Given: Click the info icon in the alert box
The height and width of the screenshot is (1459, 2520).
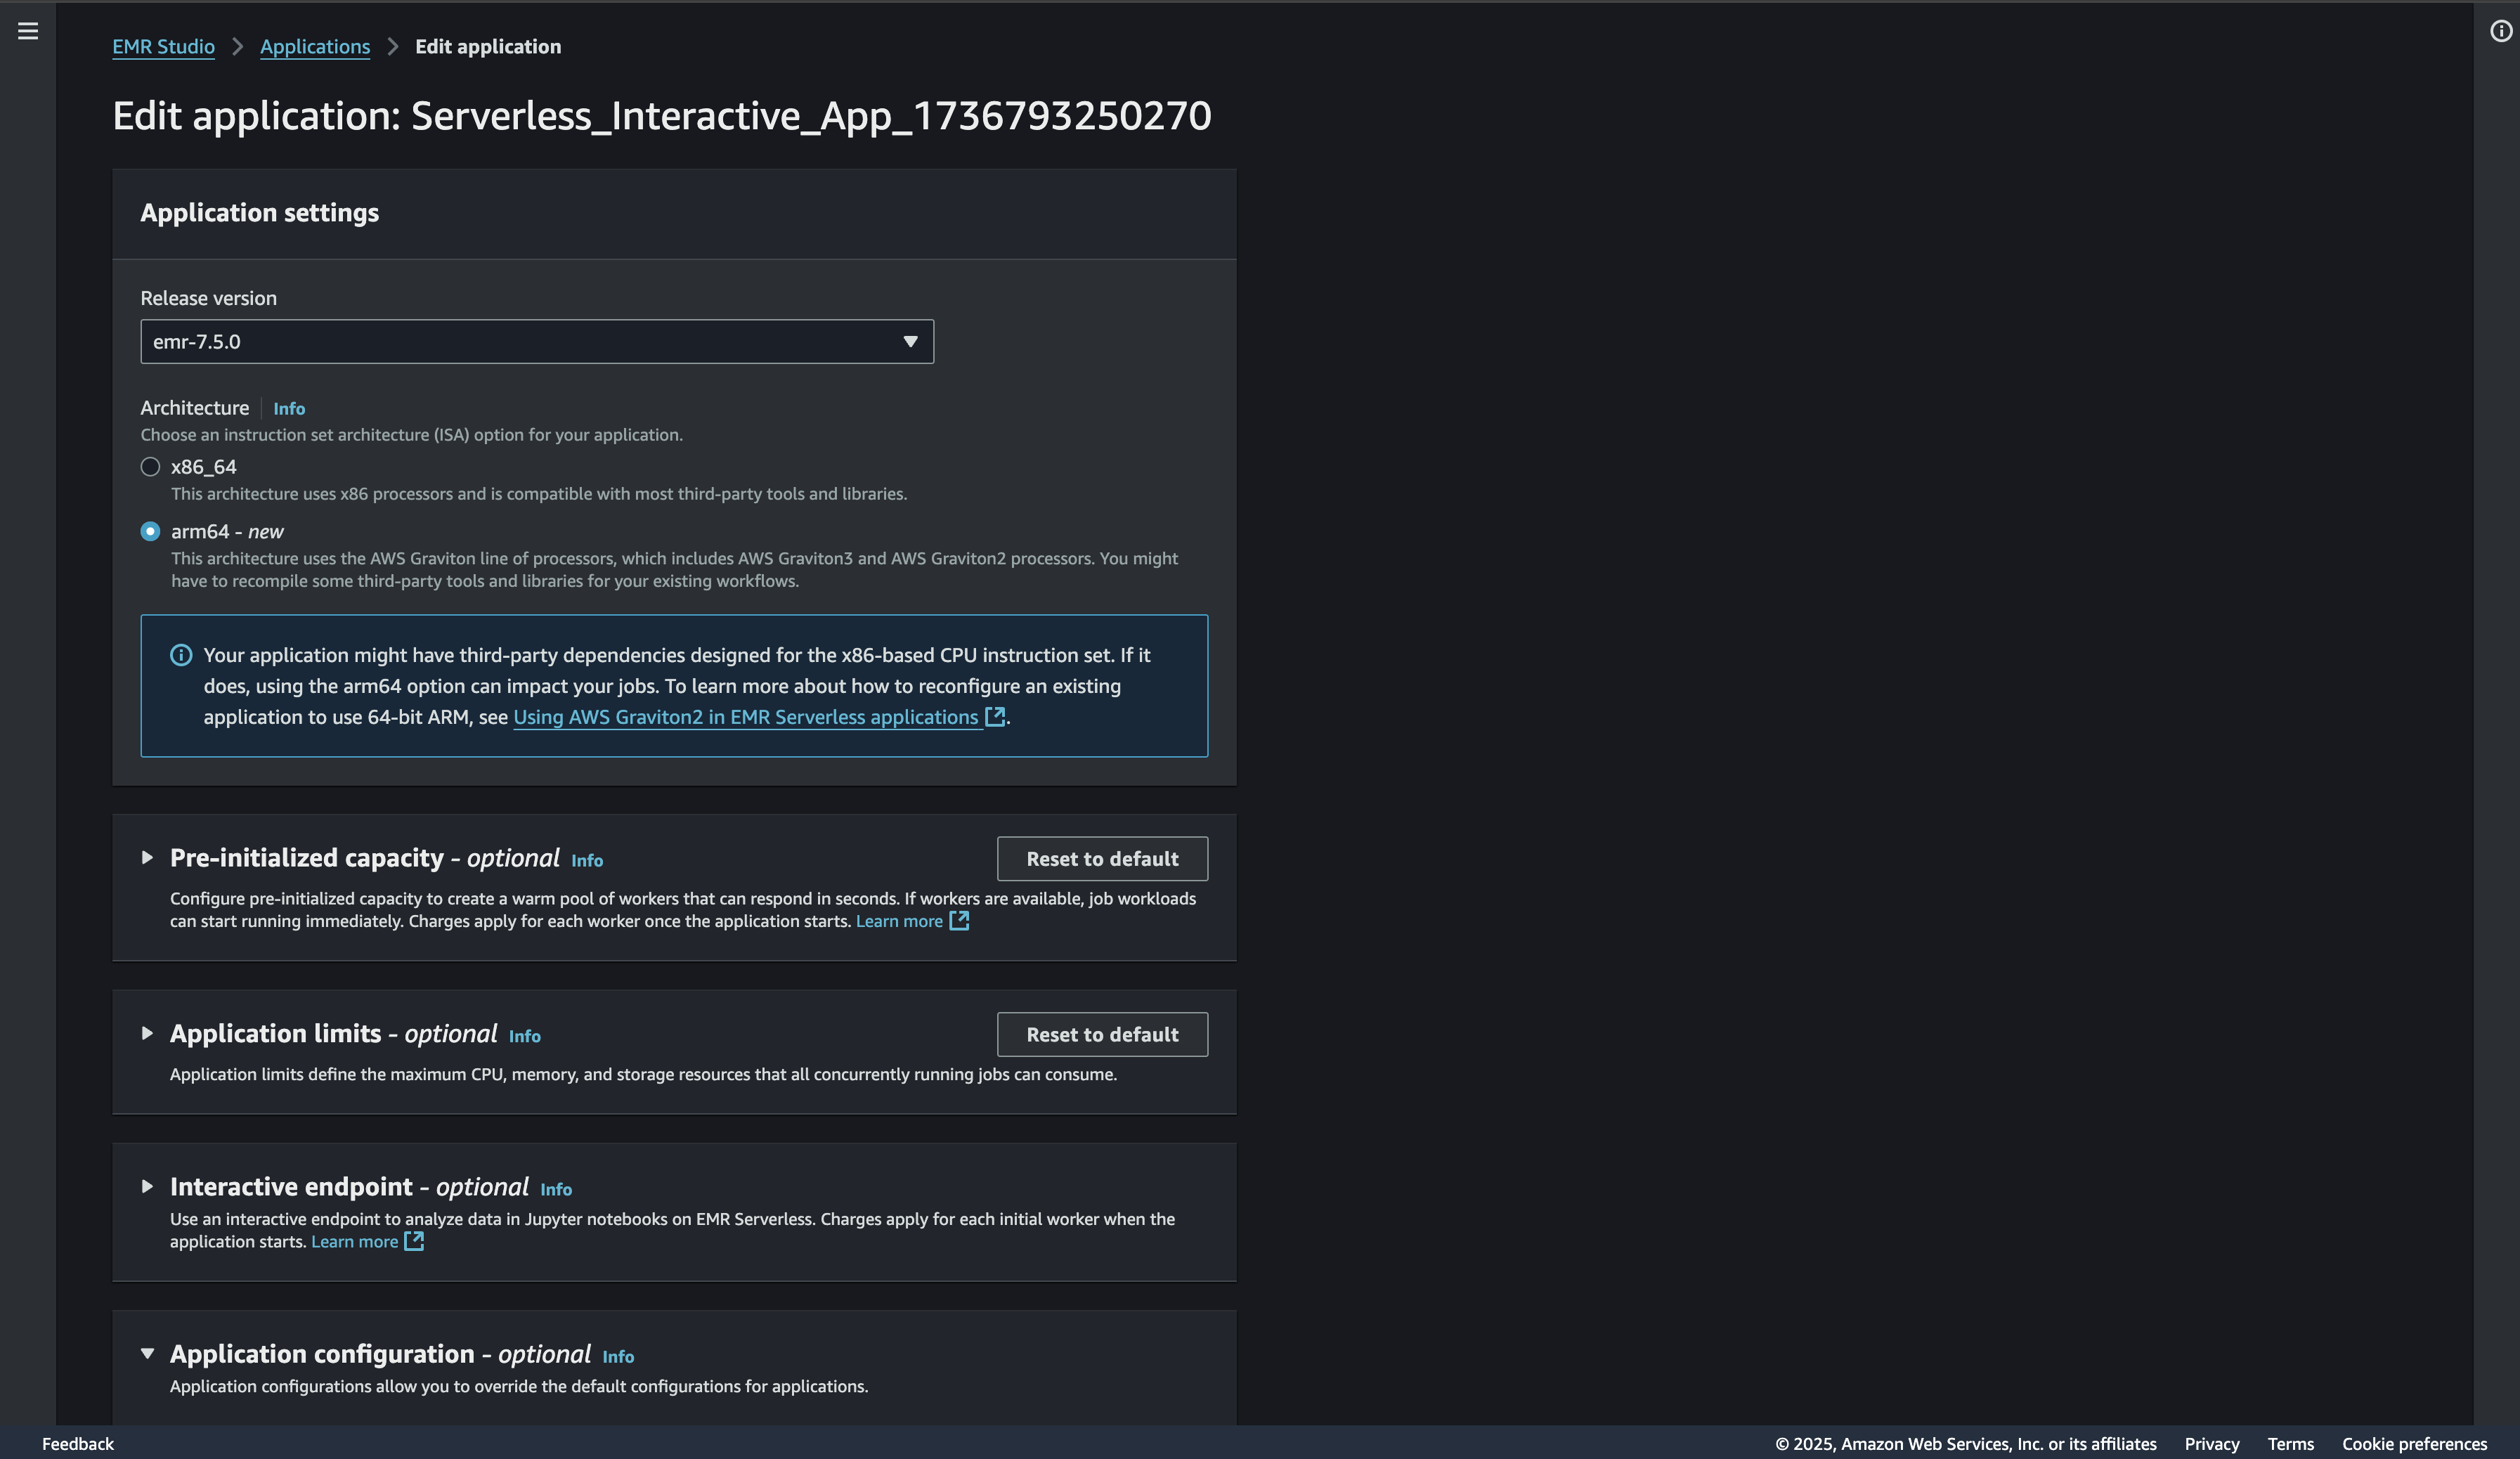Looking at the screenshot, I should coord(181,655).
